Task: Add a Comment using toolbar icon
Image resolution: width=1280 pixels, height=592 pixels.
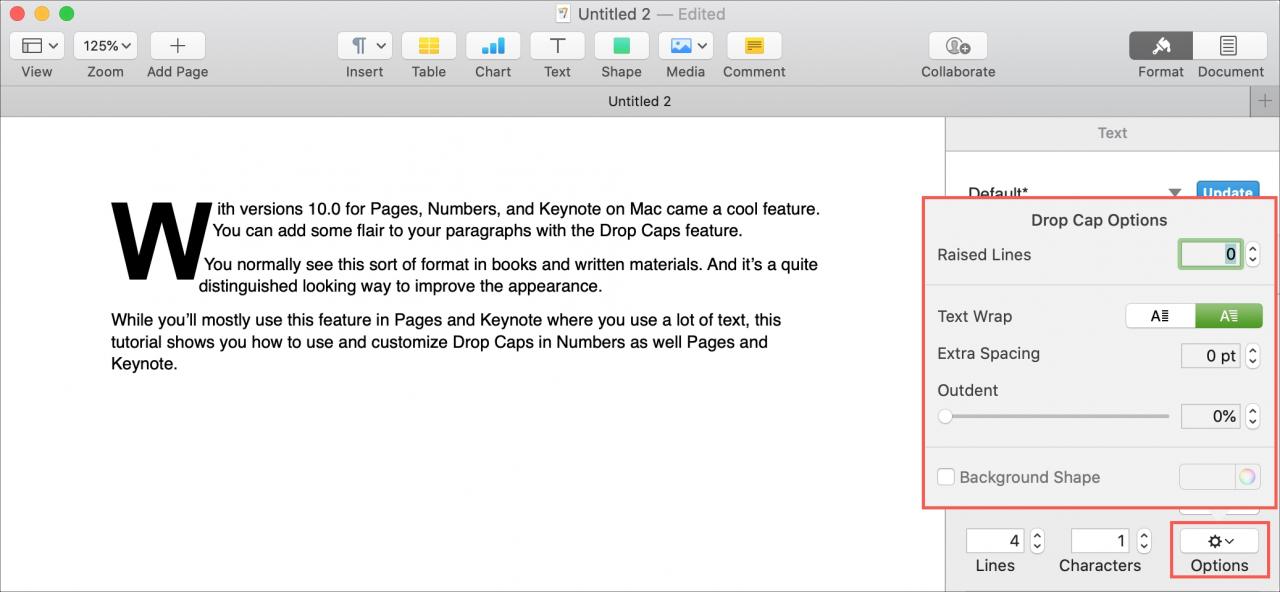Action: coord(754,46)
